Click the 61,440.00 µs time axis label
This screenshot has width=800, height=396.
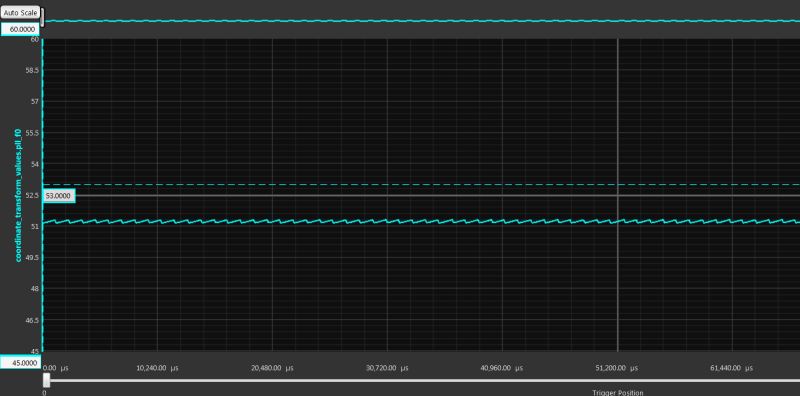pyautogui.click(x=732, y=368)
